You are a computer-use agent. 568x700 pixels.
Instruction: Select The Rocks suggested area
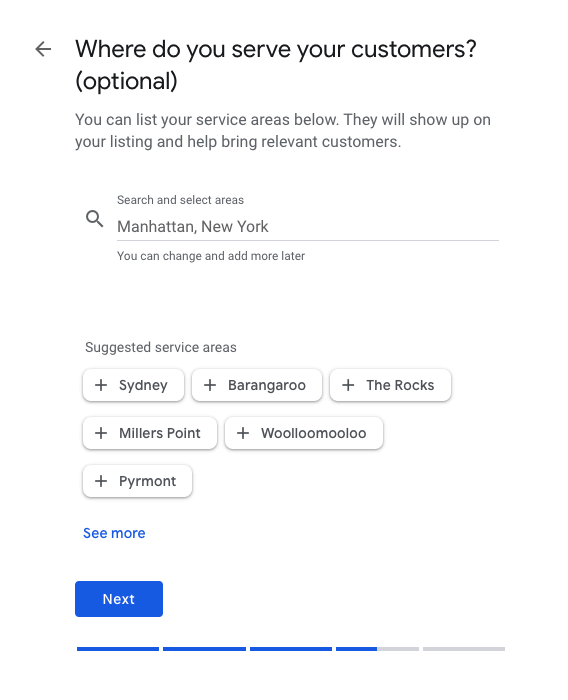(390, 385)
